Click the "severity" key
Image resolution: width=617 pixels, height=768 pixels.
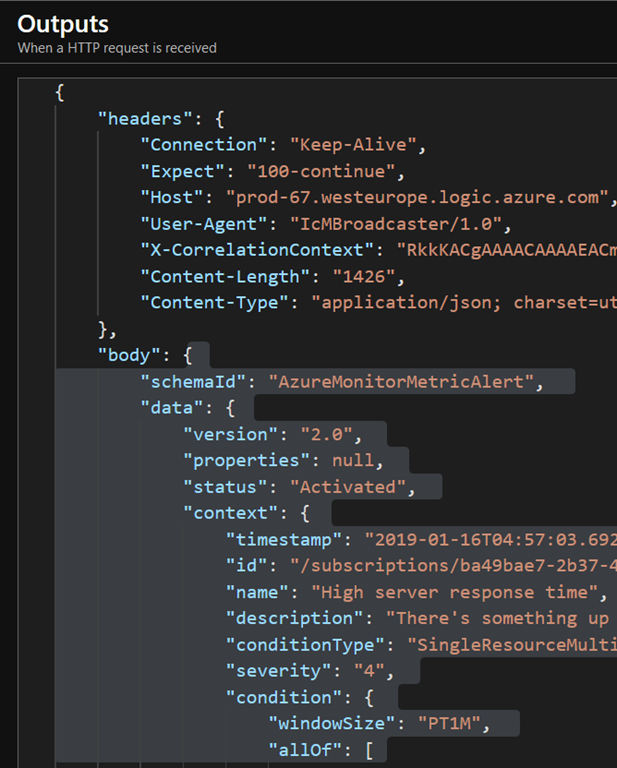pos(278,671)
